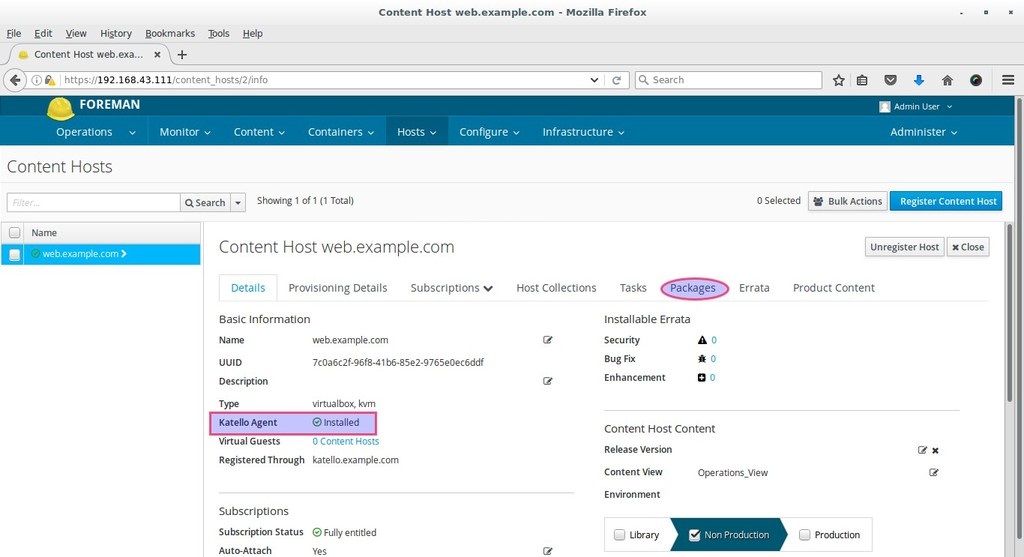Tick the select-all checkbox beside Name header
Image resolution: width=1024 pixels, height=557 pixels.
[x=14, y=232]
